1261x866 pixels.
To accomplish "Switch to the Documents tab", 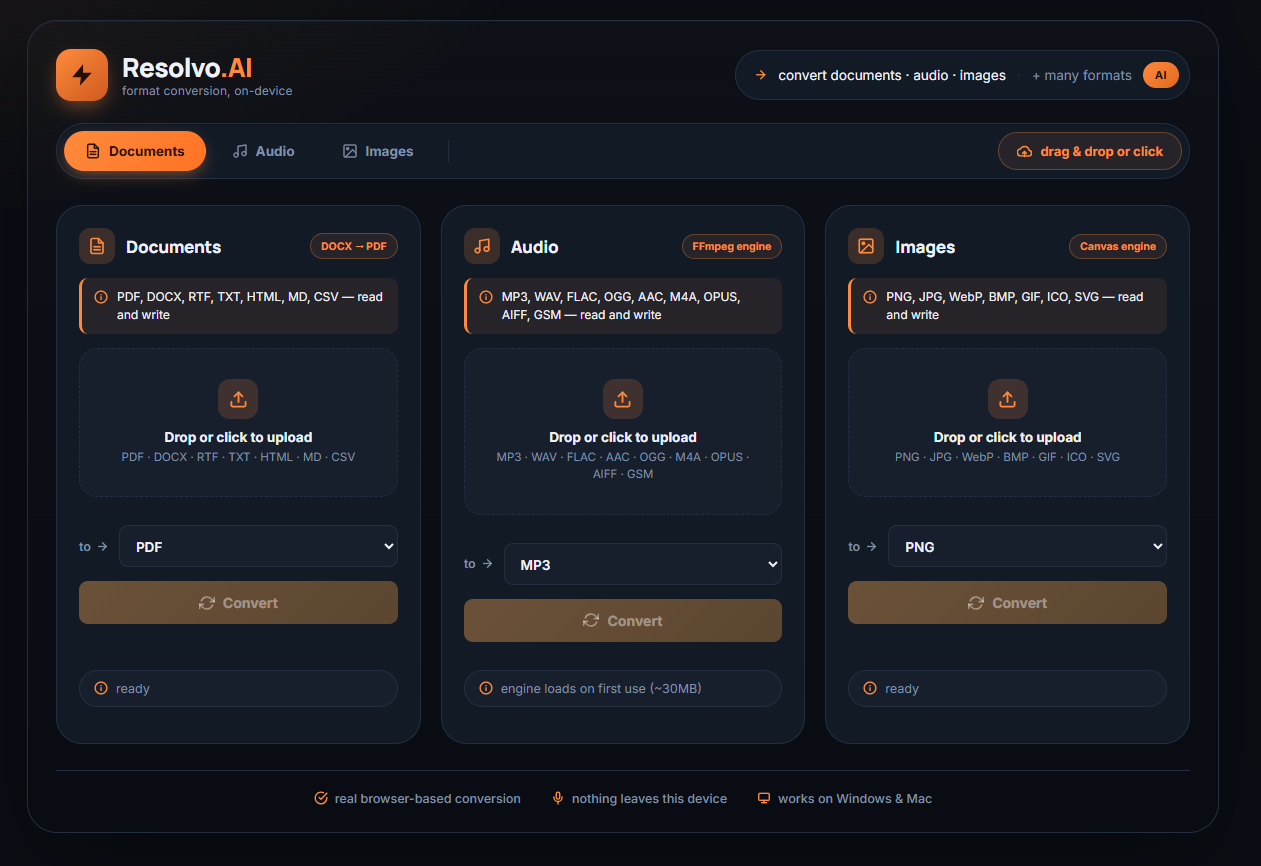I will 135,151.
